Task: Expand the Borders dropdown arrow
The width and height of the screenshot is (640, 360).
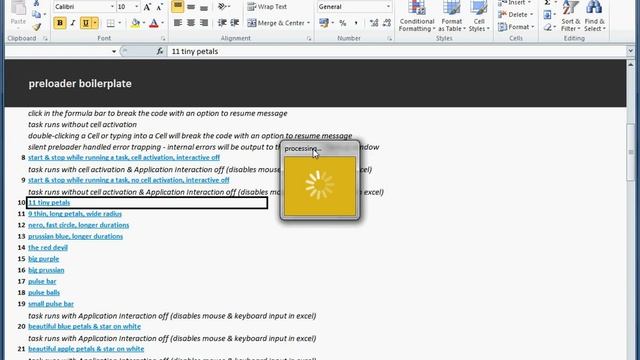Action: coord(120,23)
